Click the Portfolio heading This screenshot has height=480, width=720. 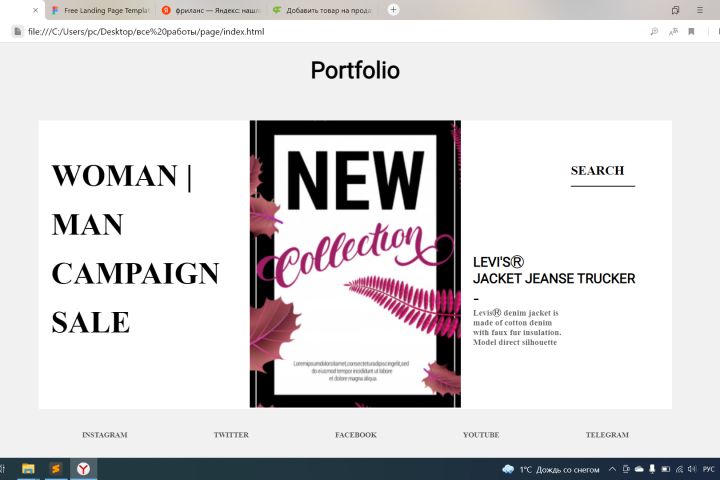coord(355,70)
